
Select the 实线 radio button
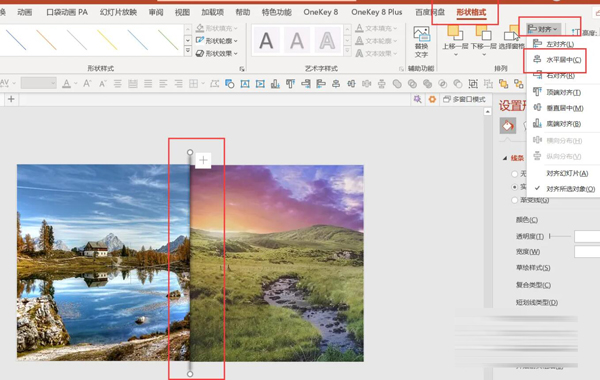515,187
